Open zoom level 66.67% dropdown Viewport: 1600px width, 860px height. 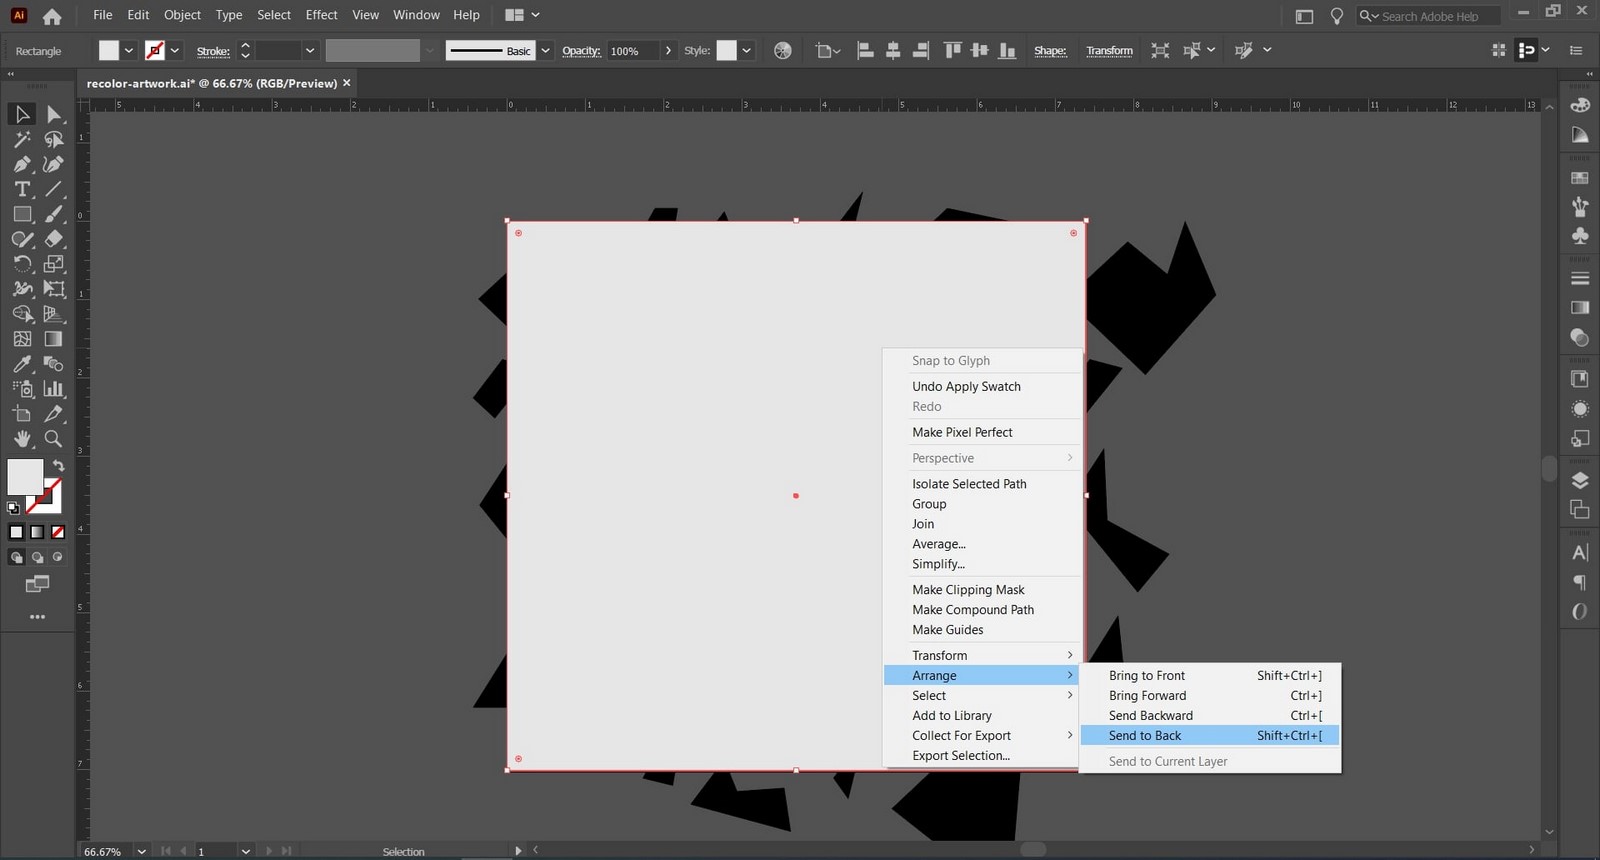click(x=141, y=851)
